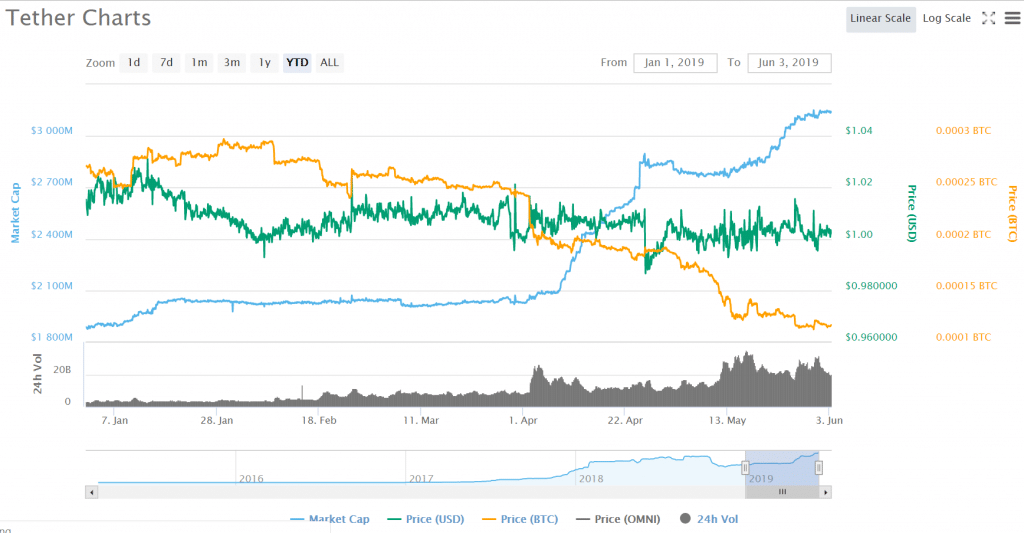Screen dimensions: 1024x533
Task: Click the navigator left range handle
Action: point(745,467)
